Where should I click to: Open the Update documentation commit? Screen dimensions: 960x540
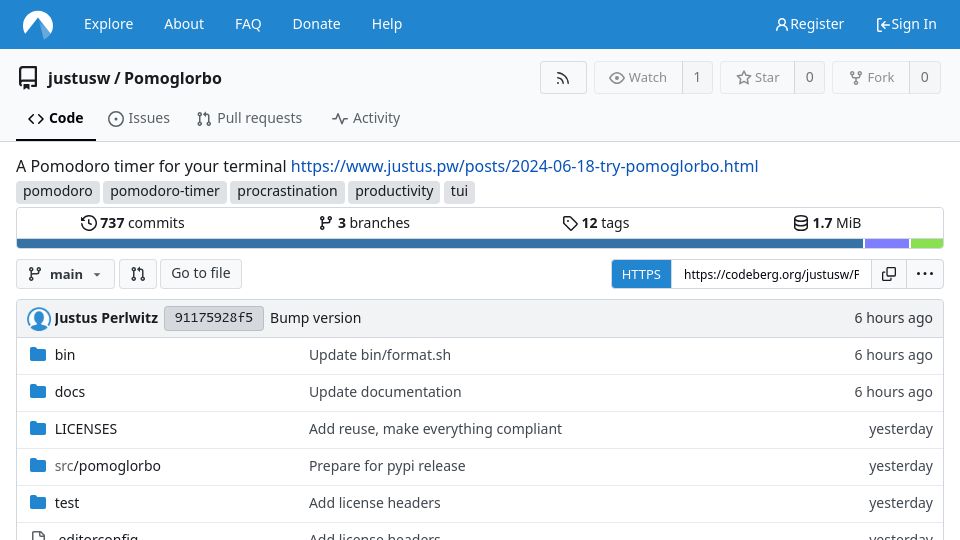pos(385,392)
